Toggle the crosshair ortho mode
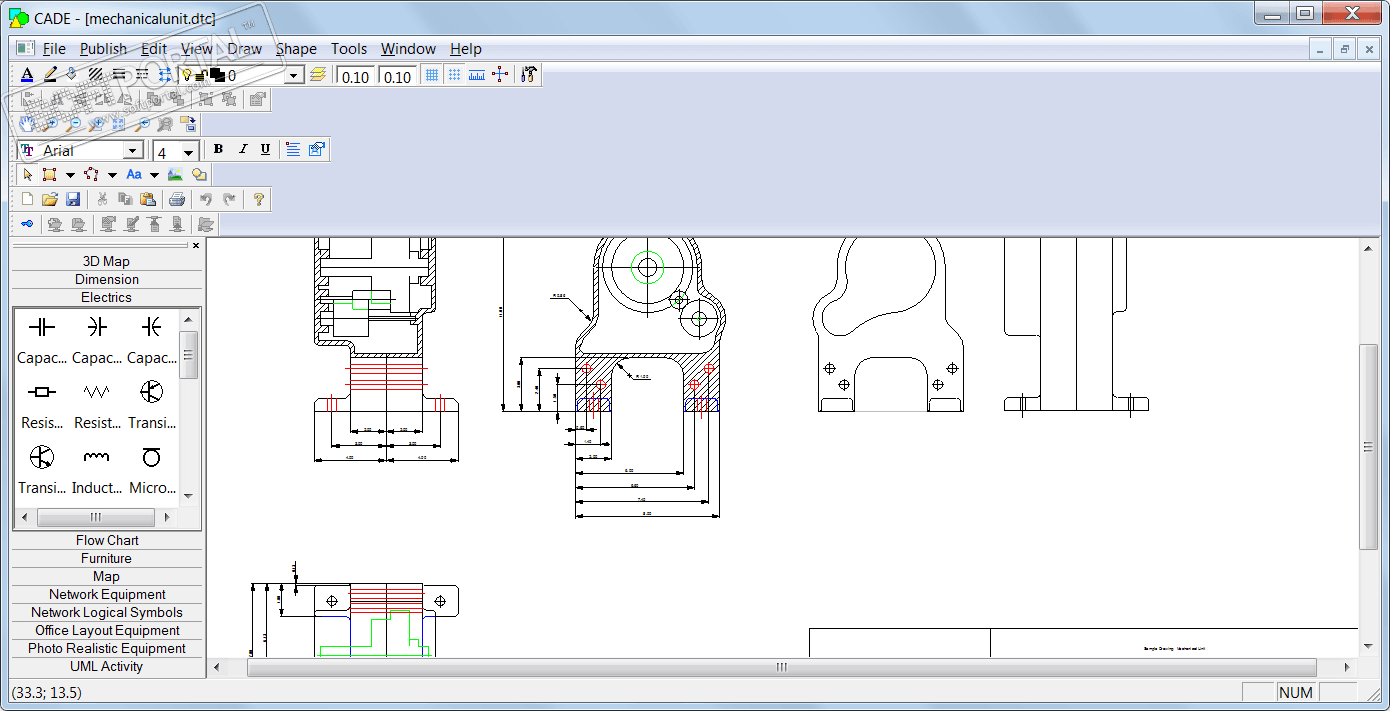The height and width of the screenshot is (711, 1390). pyautogui.click(x=500, y=75)
